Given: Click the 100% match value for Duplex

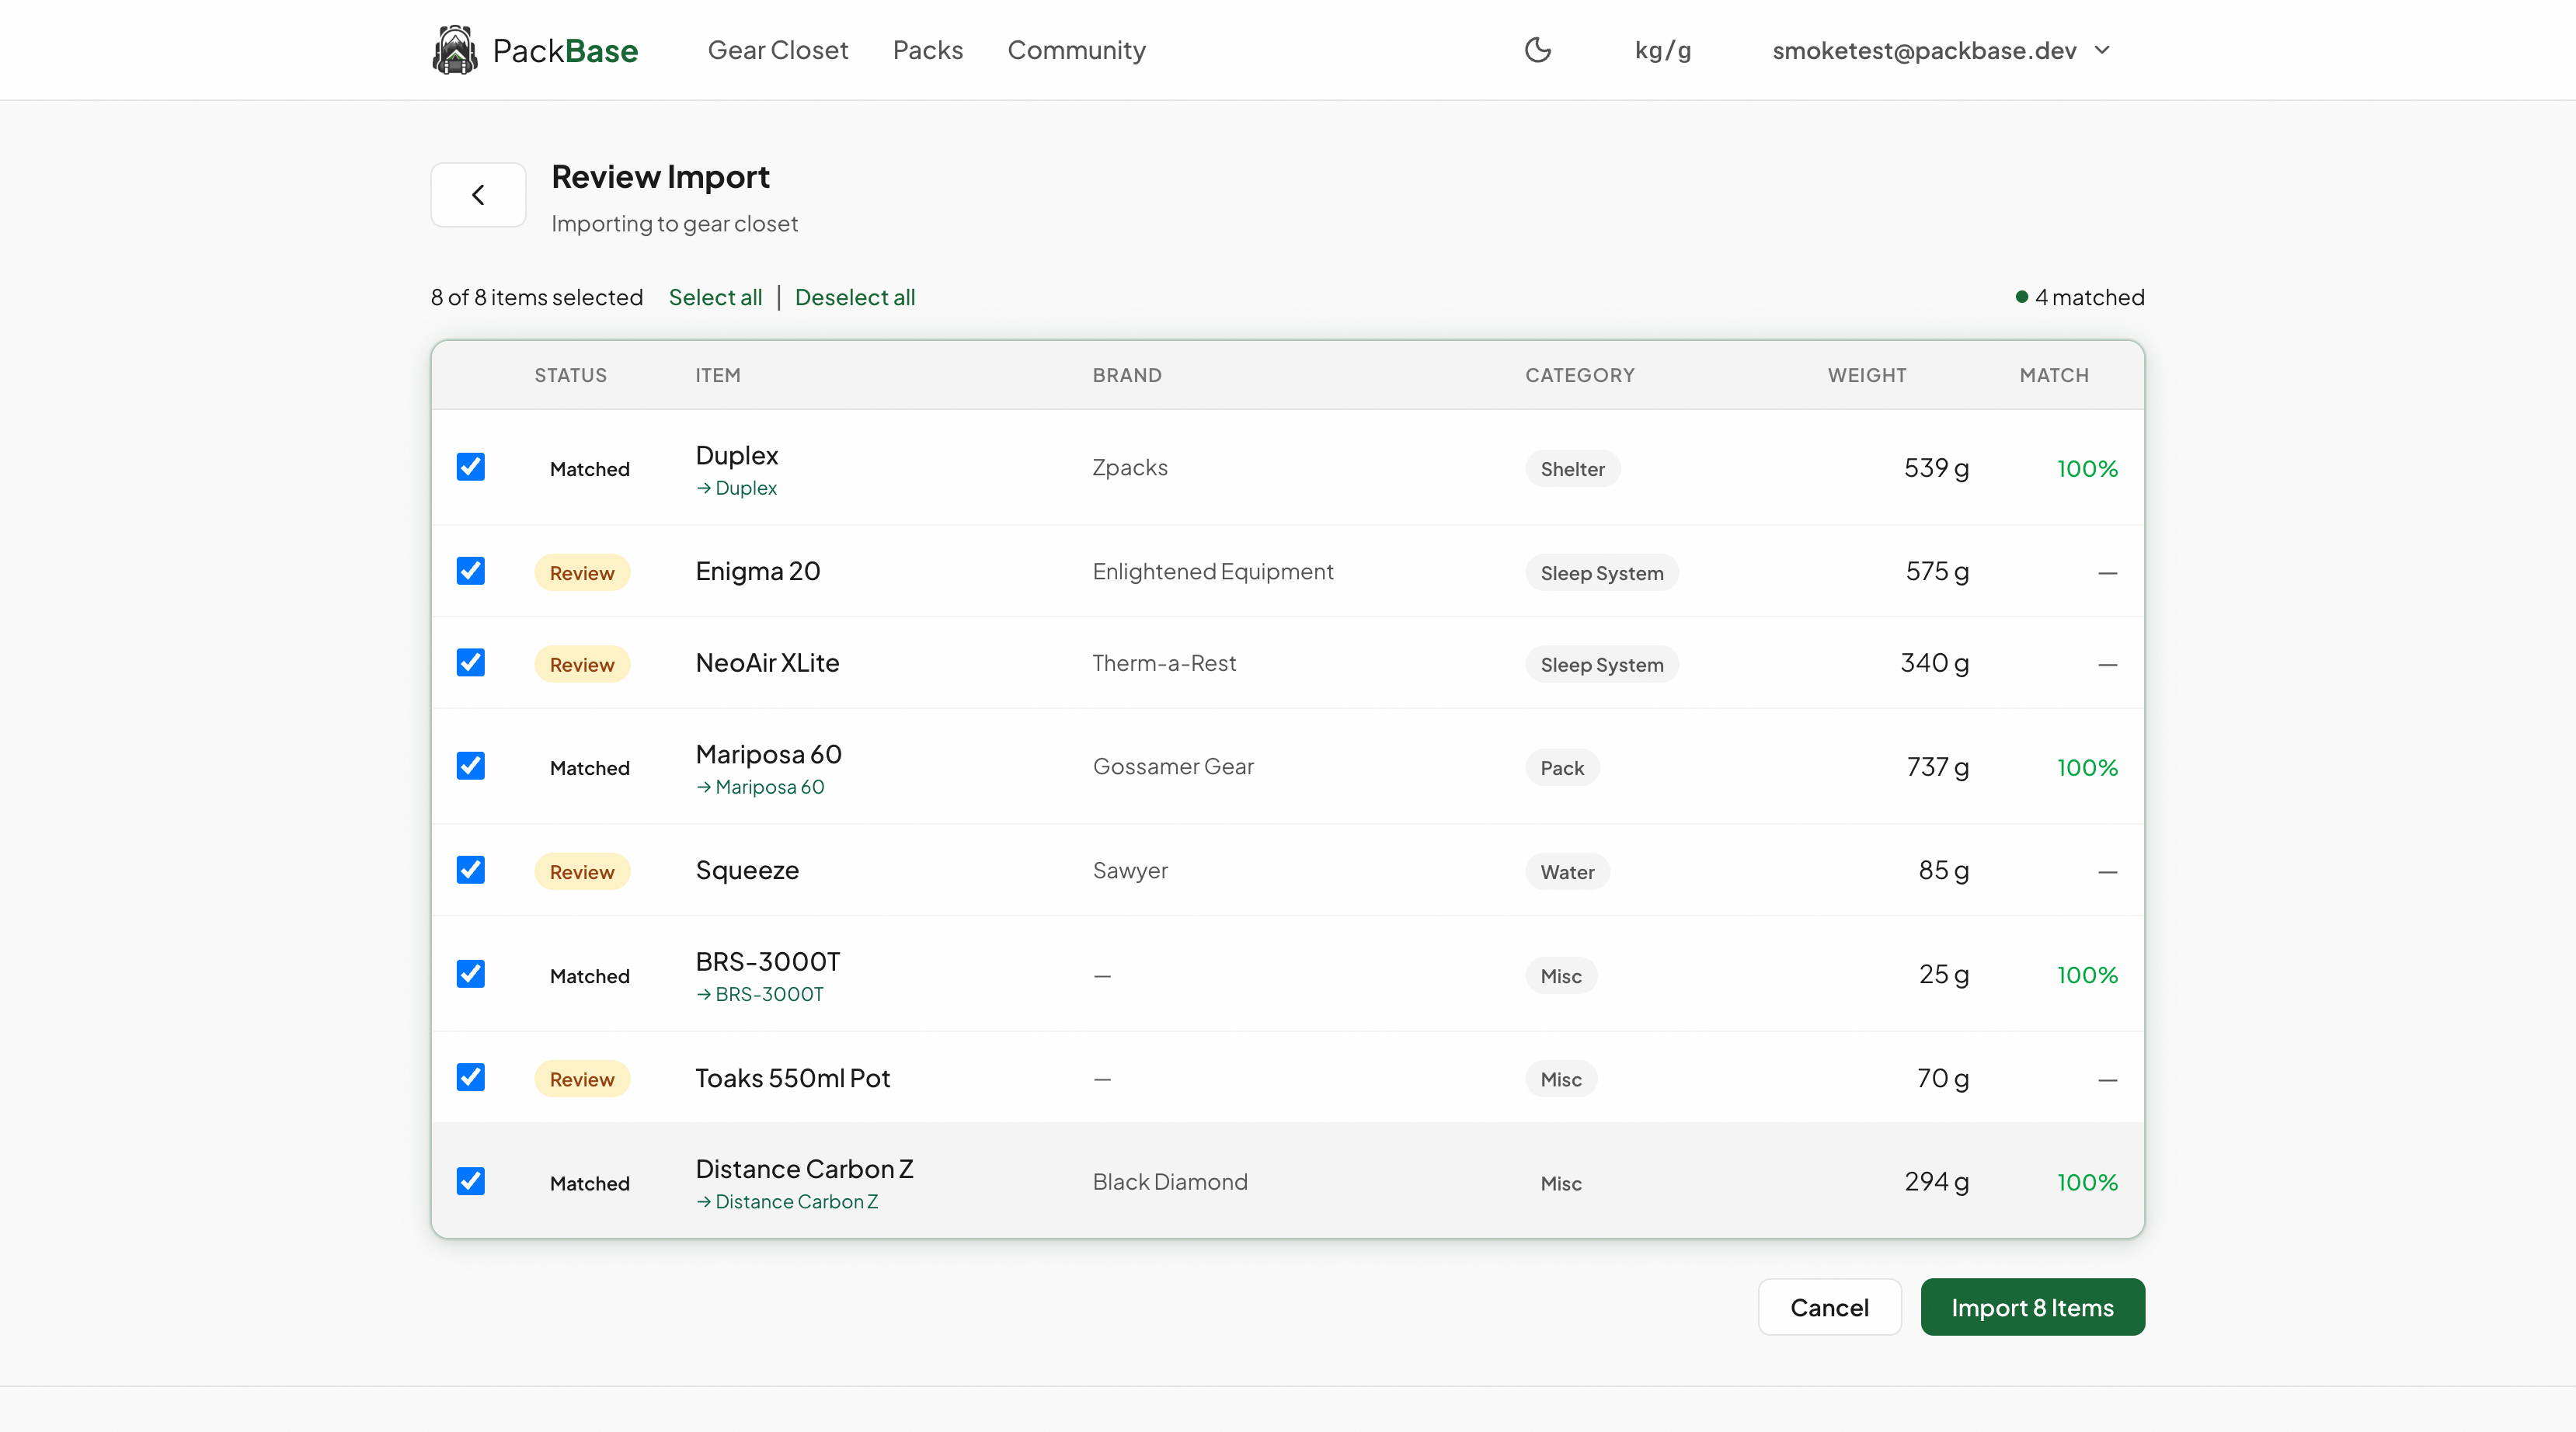Looking at the screenshot, I should 2087,468.
